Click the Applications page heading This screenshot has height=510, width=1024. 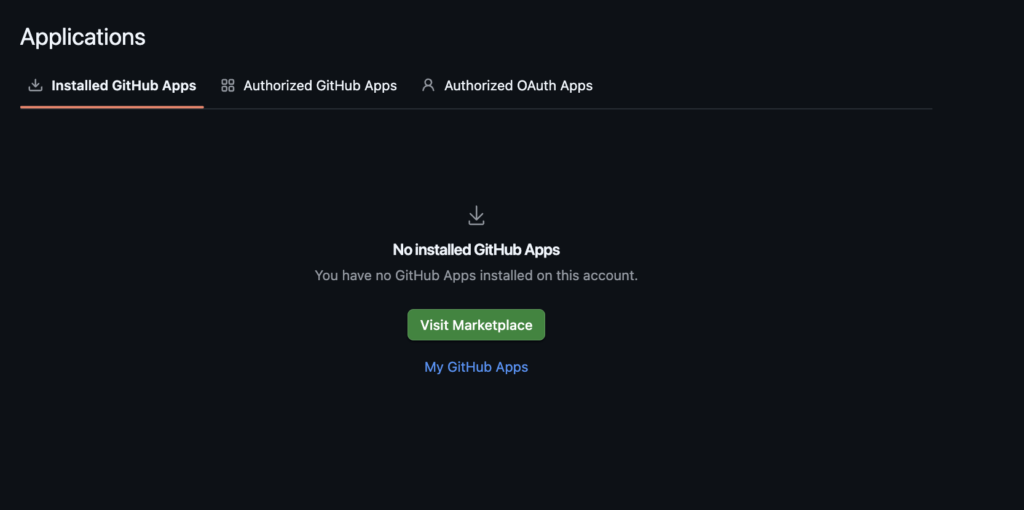83,37
